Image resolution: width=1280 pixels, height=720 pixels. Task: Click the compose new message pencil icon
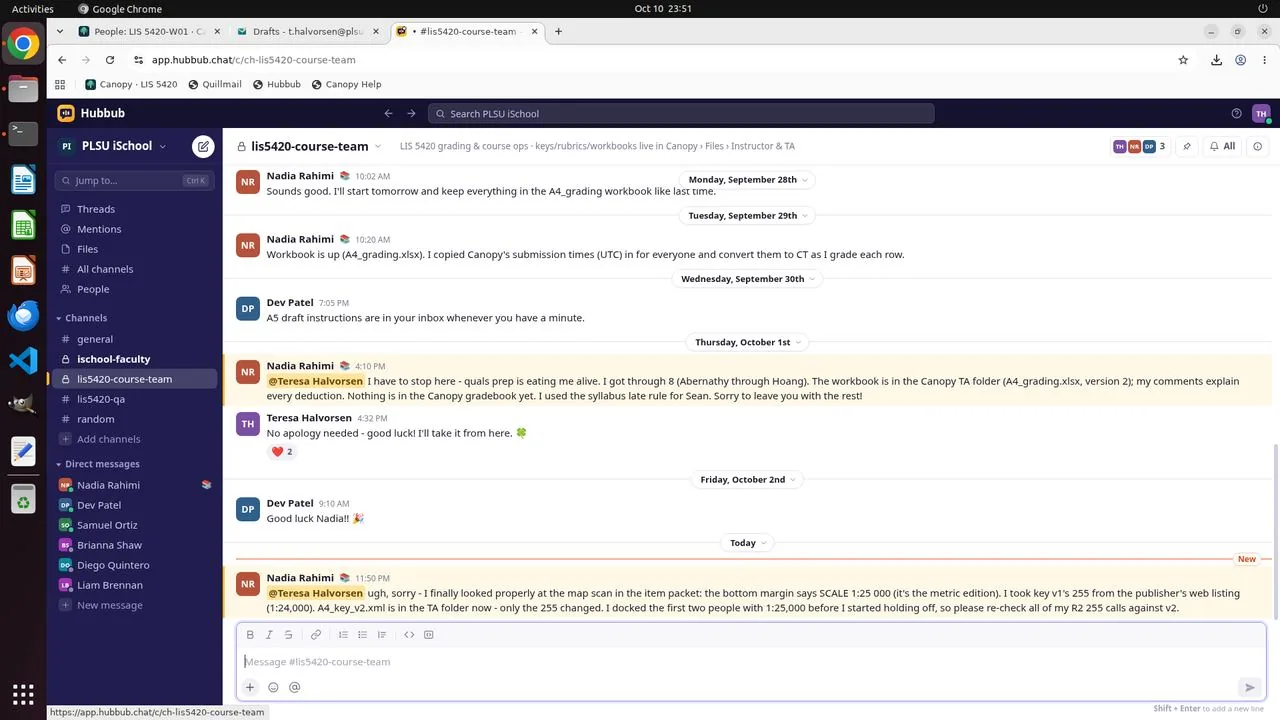[x=203, y=146]
